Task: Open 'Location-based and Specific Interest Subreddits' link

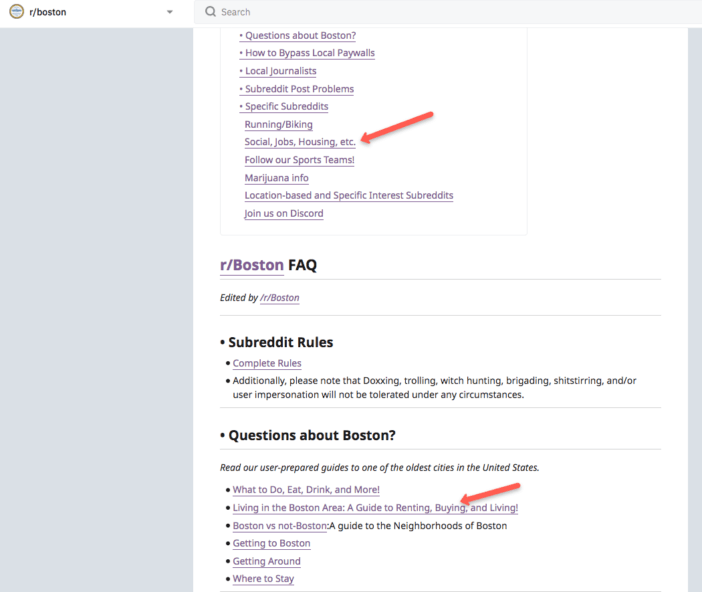Action: tap(349, 195)
